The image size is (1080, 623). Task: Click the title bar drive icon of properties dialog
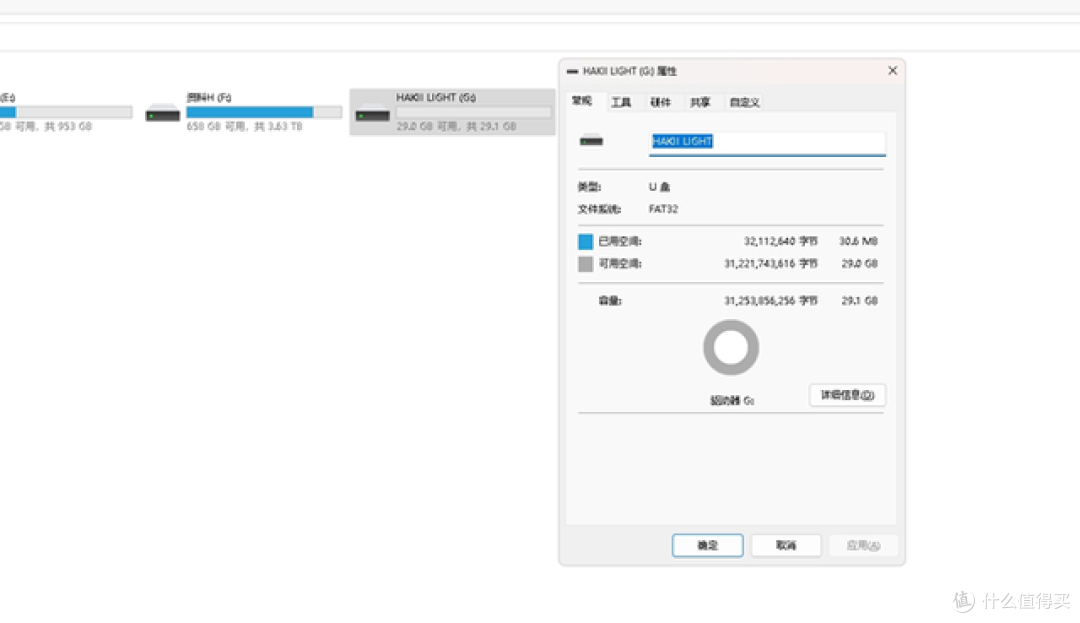tap(572, 71)
